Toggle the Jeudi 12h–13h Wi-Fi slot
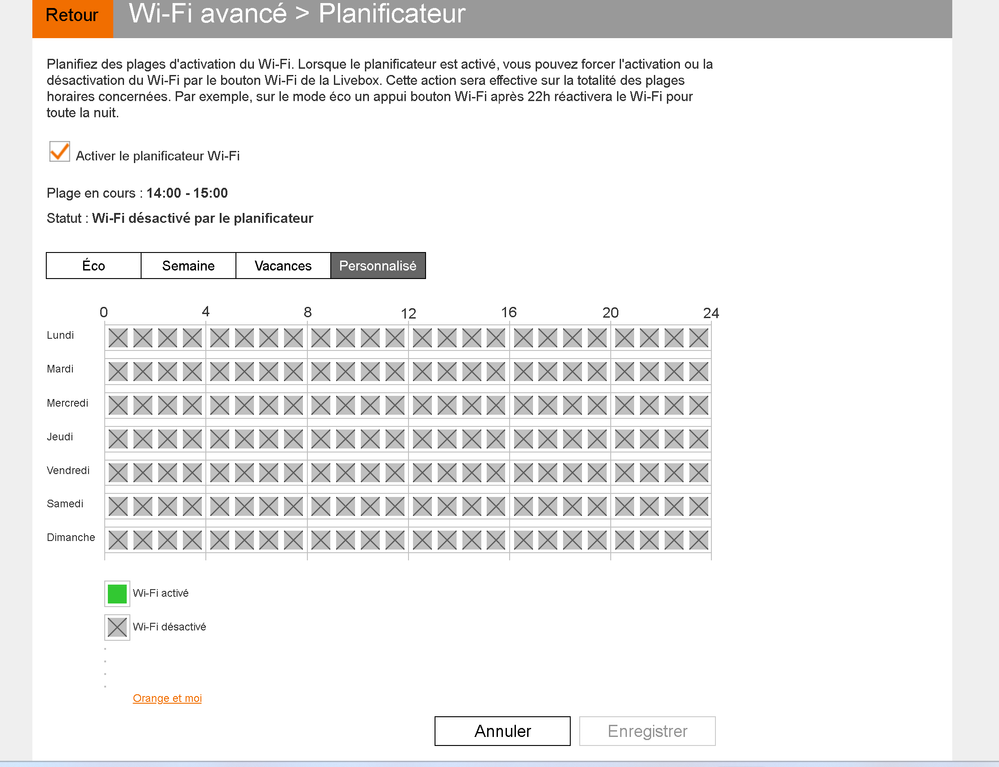The width and height of the screenshot is (999, 767). pos(421,439)
